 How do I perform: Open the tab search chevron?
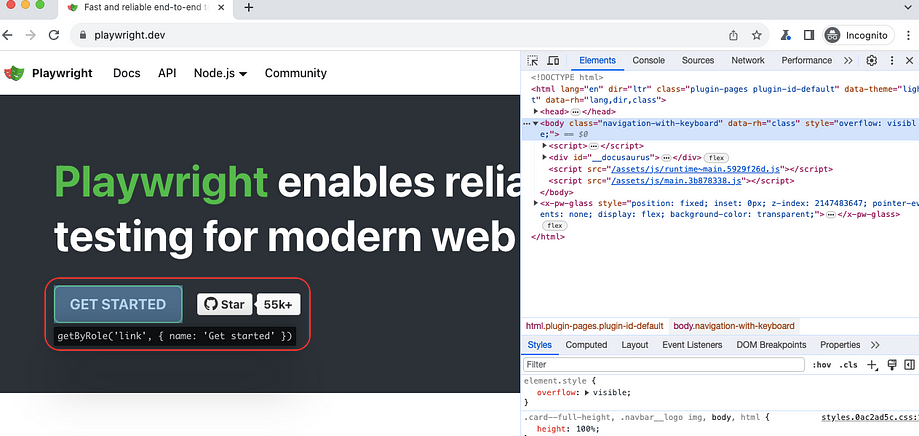pos(908,7)
